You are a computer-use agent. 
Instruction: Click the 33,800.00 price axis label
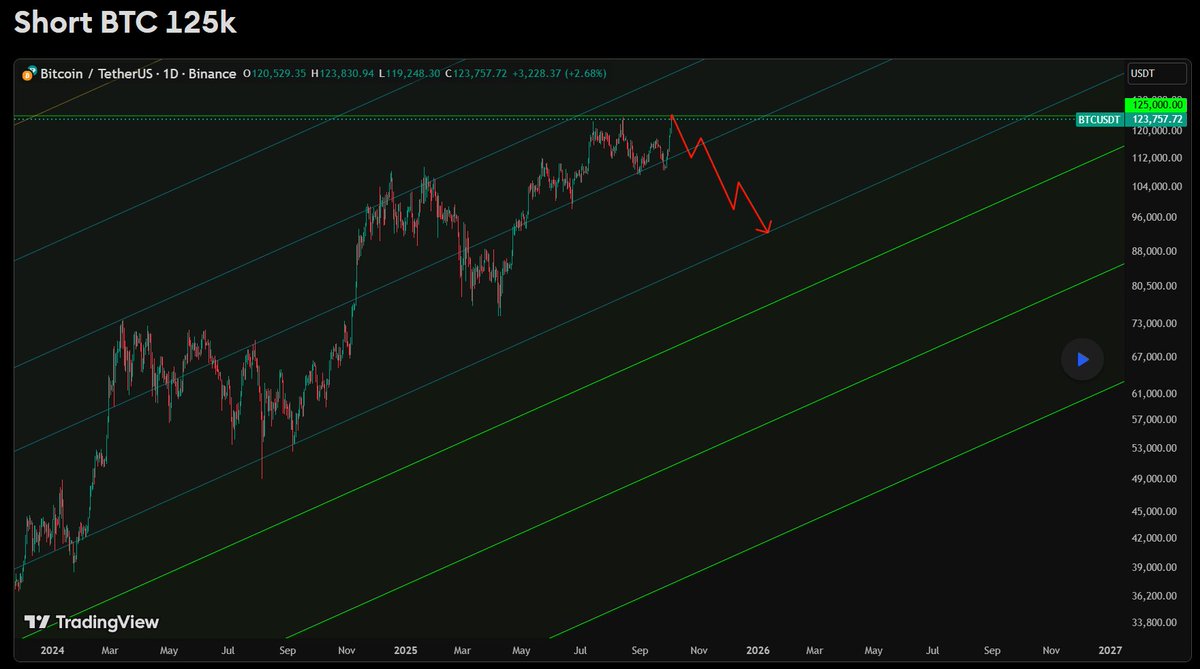1155,622
